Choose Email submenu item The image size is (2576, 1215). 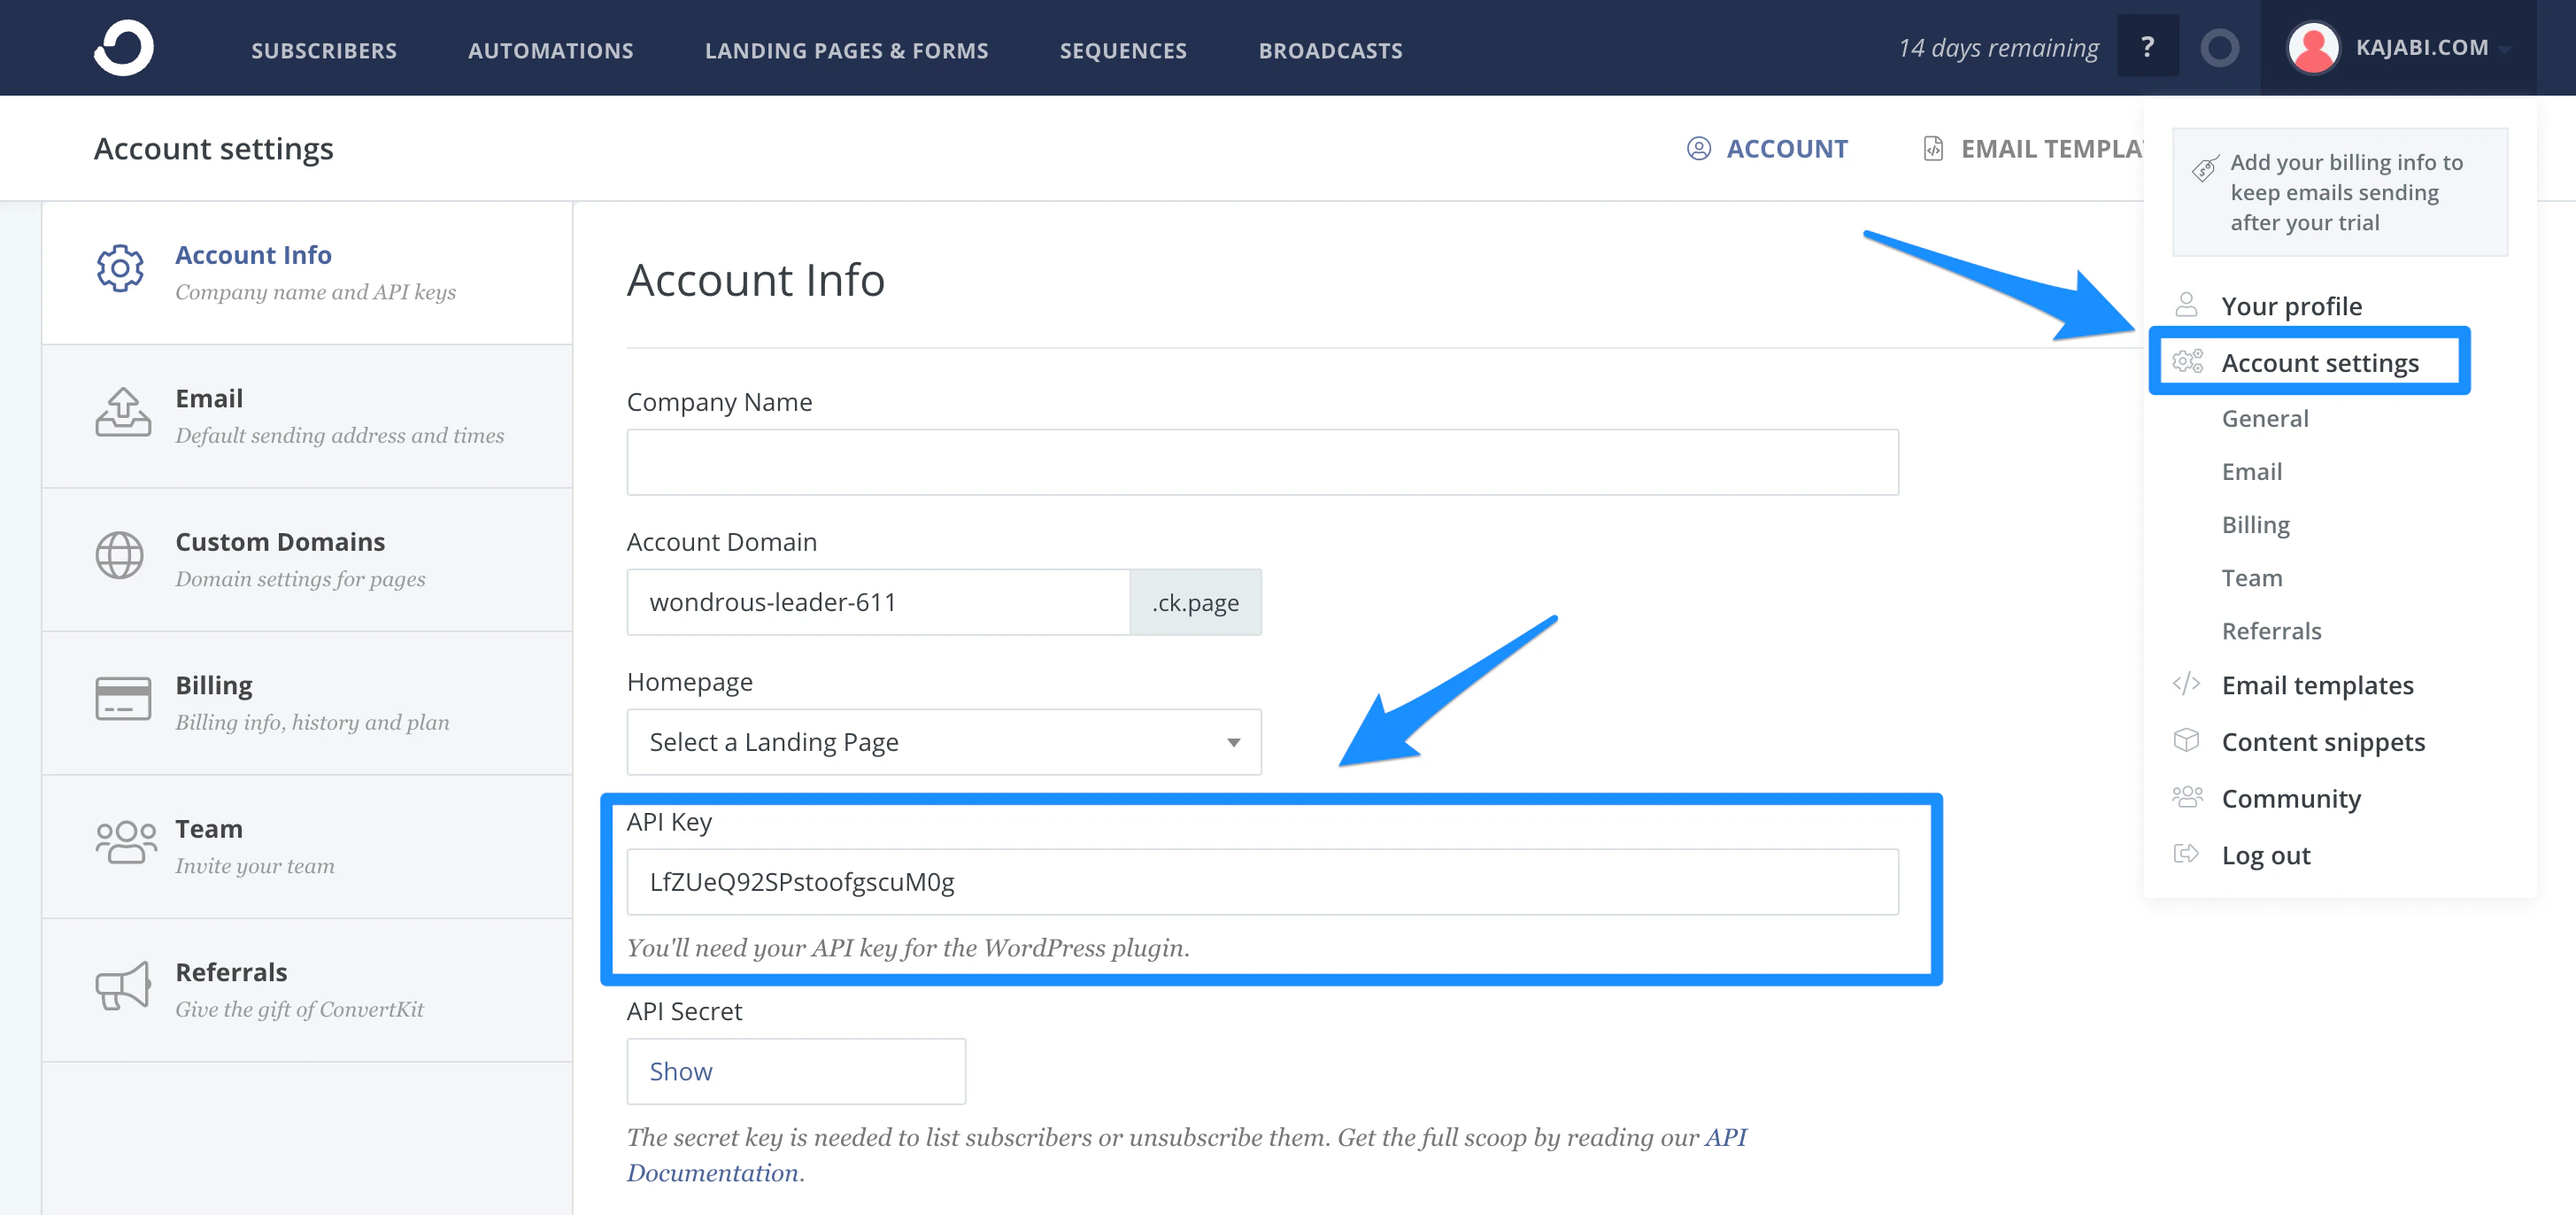pyautogui.click(x=2251, y=471)
